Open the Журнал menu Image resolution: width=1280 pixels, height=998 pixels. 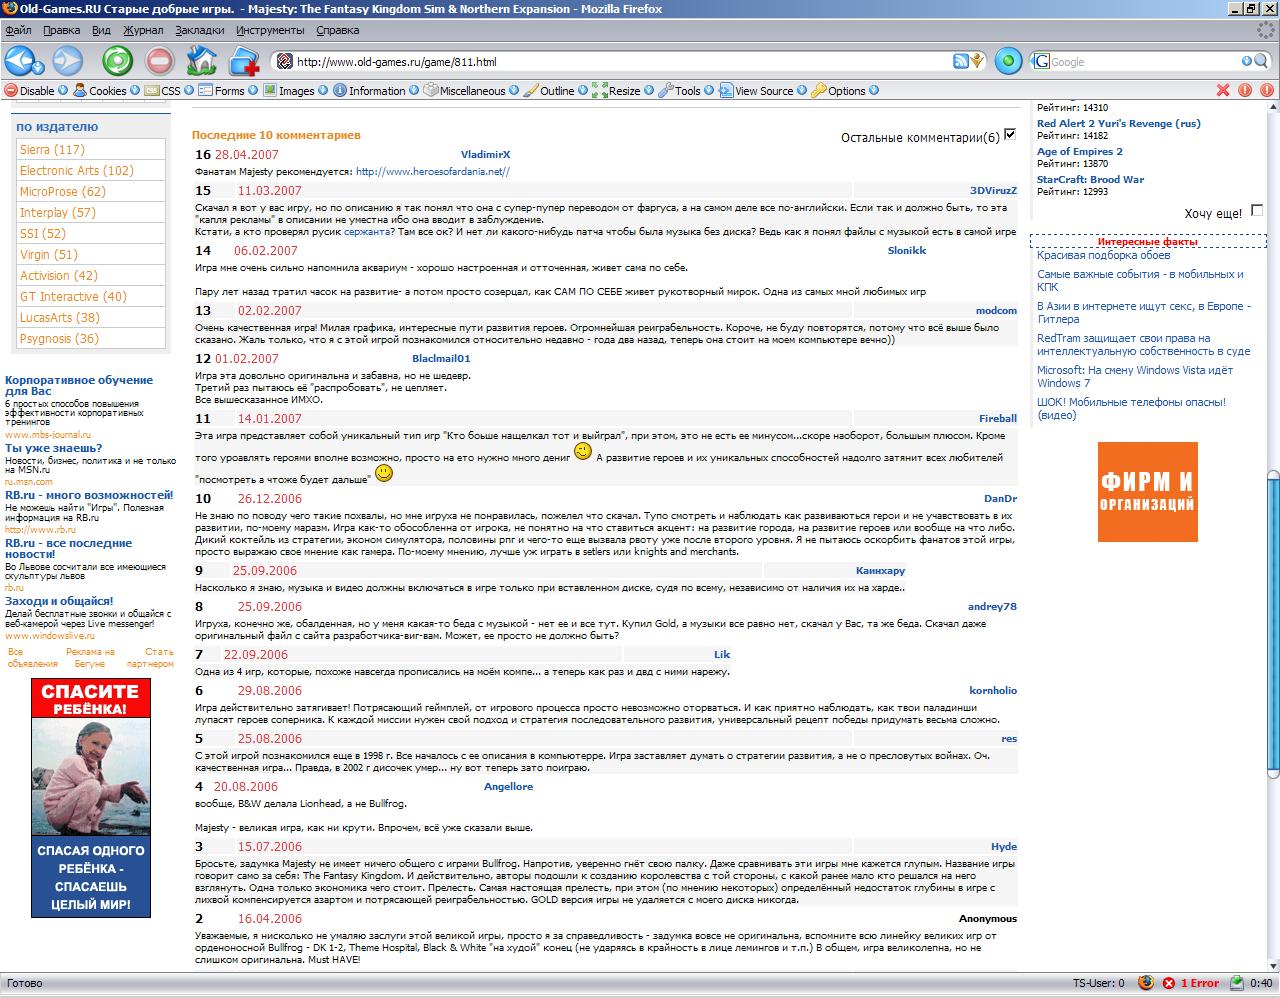pos(143,31)
